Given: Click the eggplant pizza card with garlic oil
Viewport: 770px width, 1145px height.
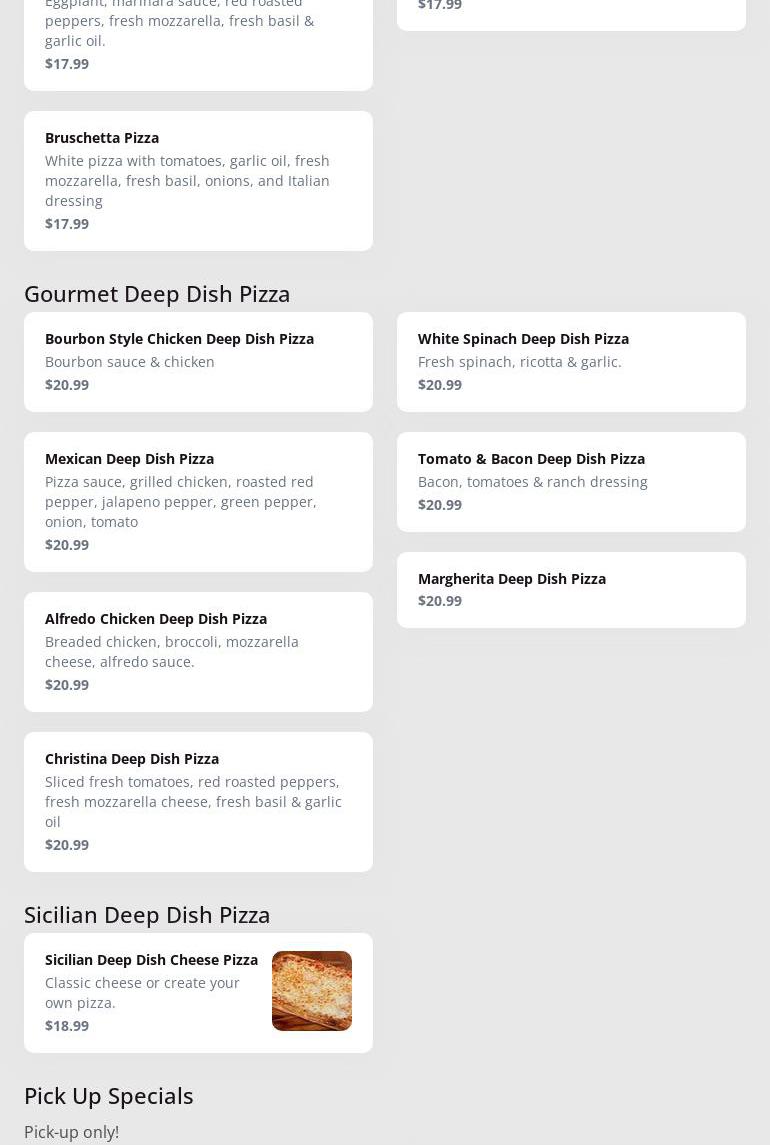Looking at the screenshot, I should click(198, 40).
